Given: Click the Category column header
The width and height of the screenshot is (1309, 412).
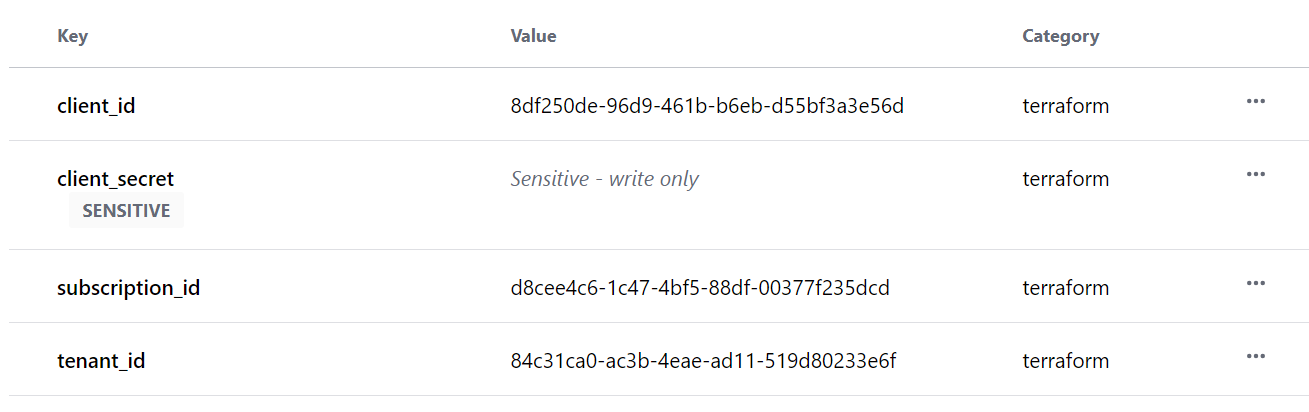Looking at the screenshot, I should [1060, 36].
